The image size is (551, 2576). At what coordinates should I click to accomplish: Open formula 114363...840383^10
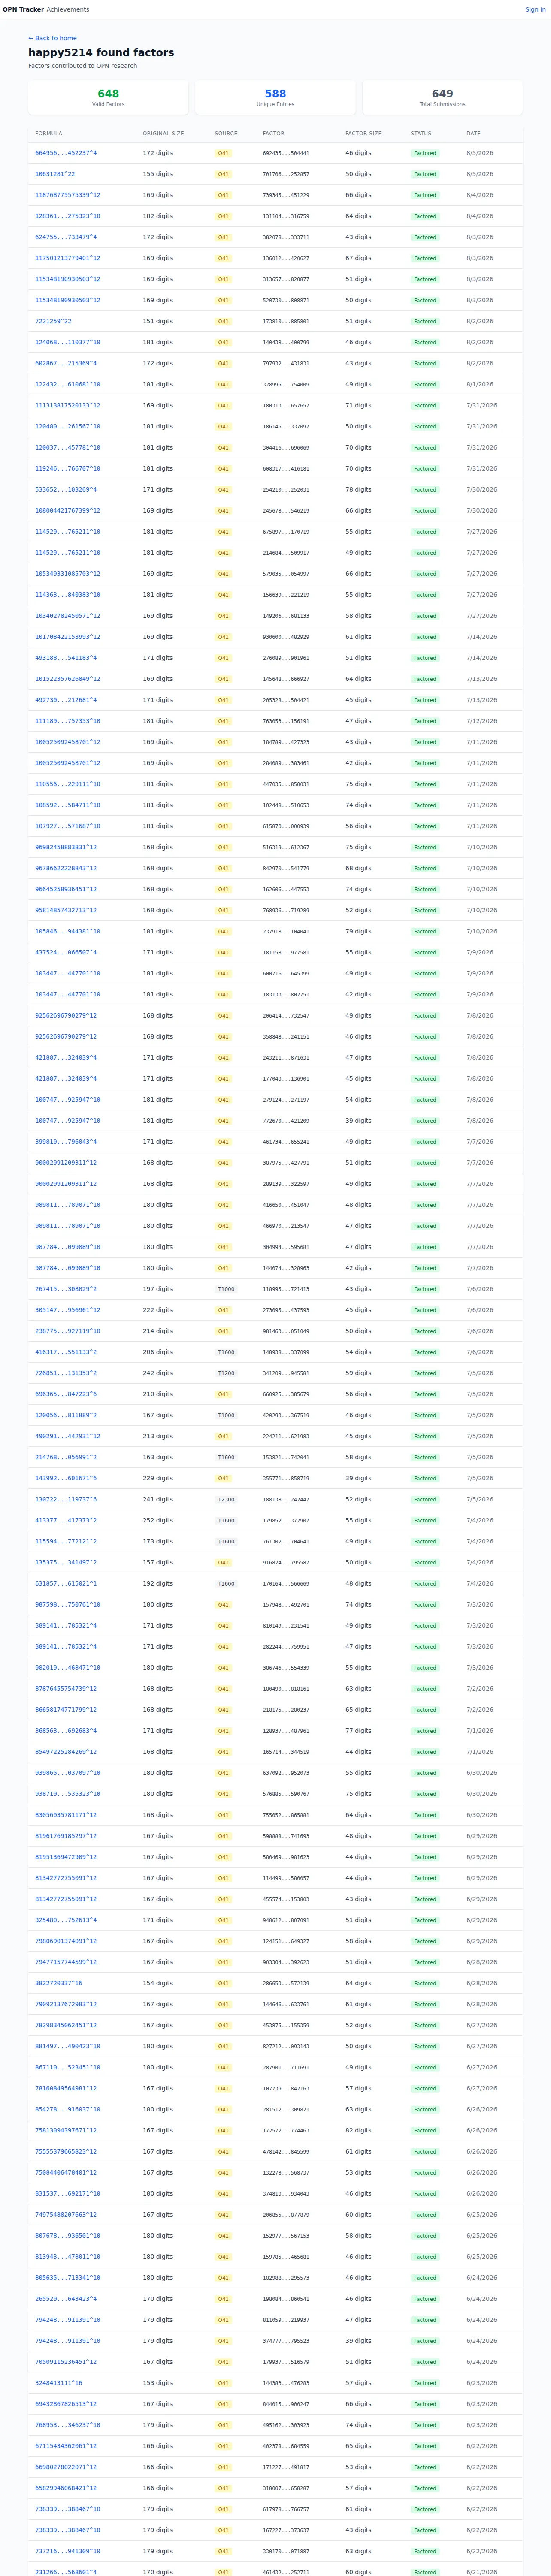68,595
